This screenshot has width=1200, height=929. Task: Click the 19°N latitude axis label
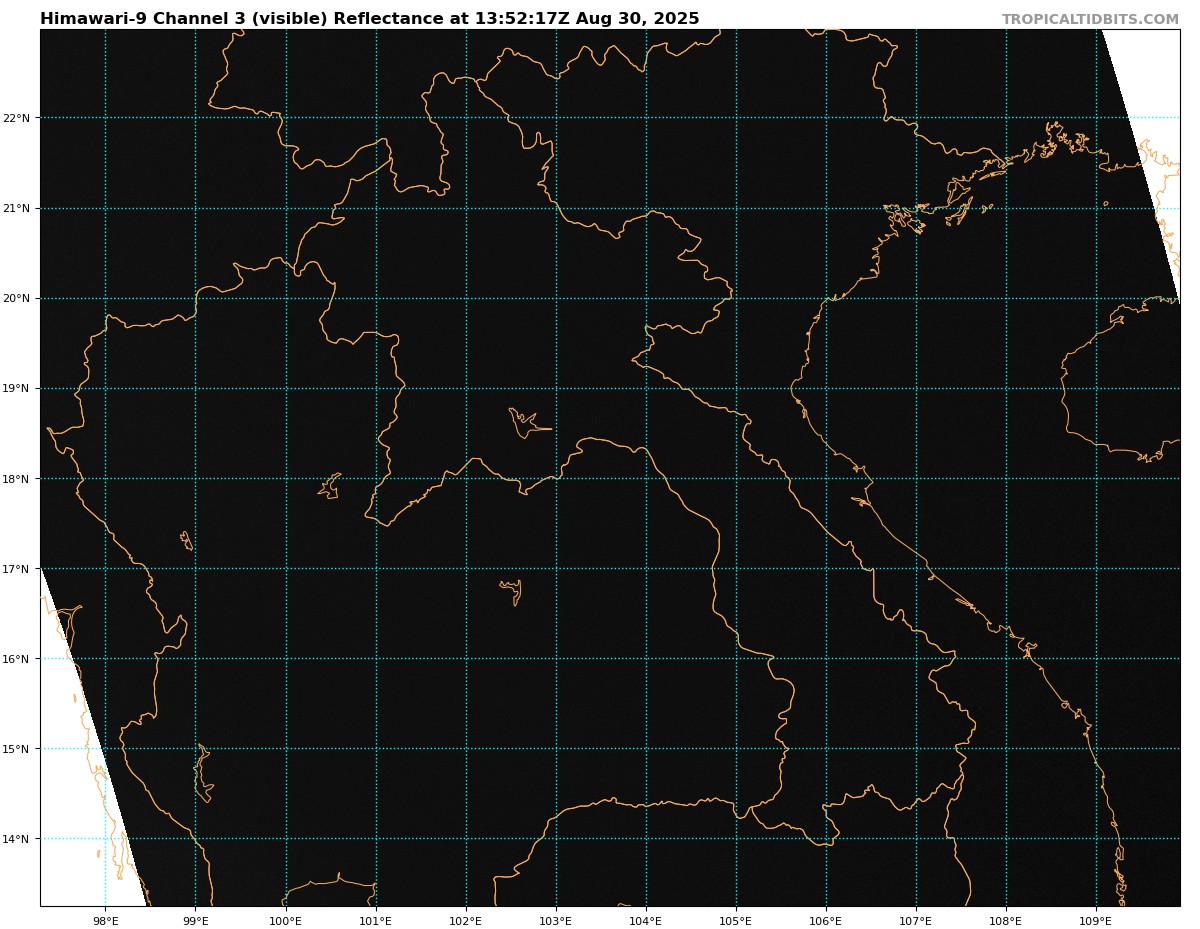[x=16, y=388]
